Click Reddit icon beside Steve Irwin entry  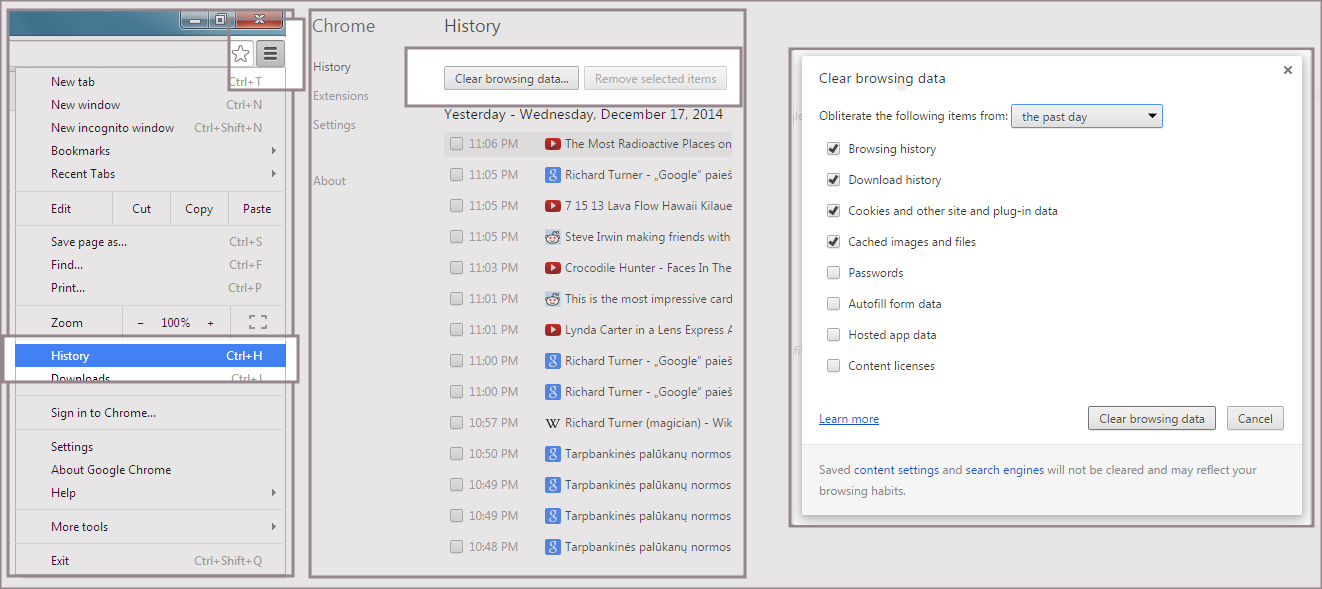552,237
